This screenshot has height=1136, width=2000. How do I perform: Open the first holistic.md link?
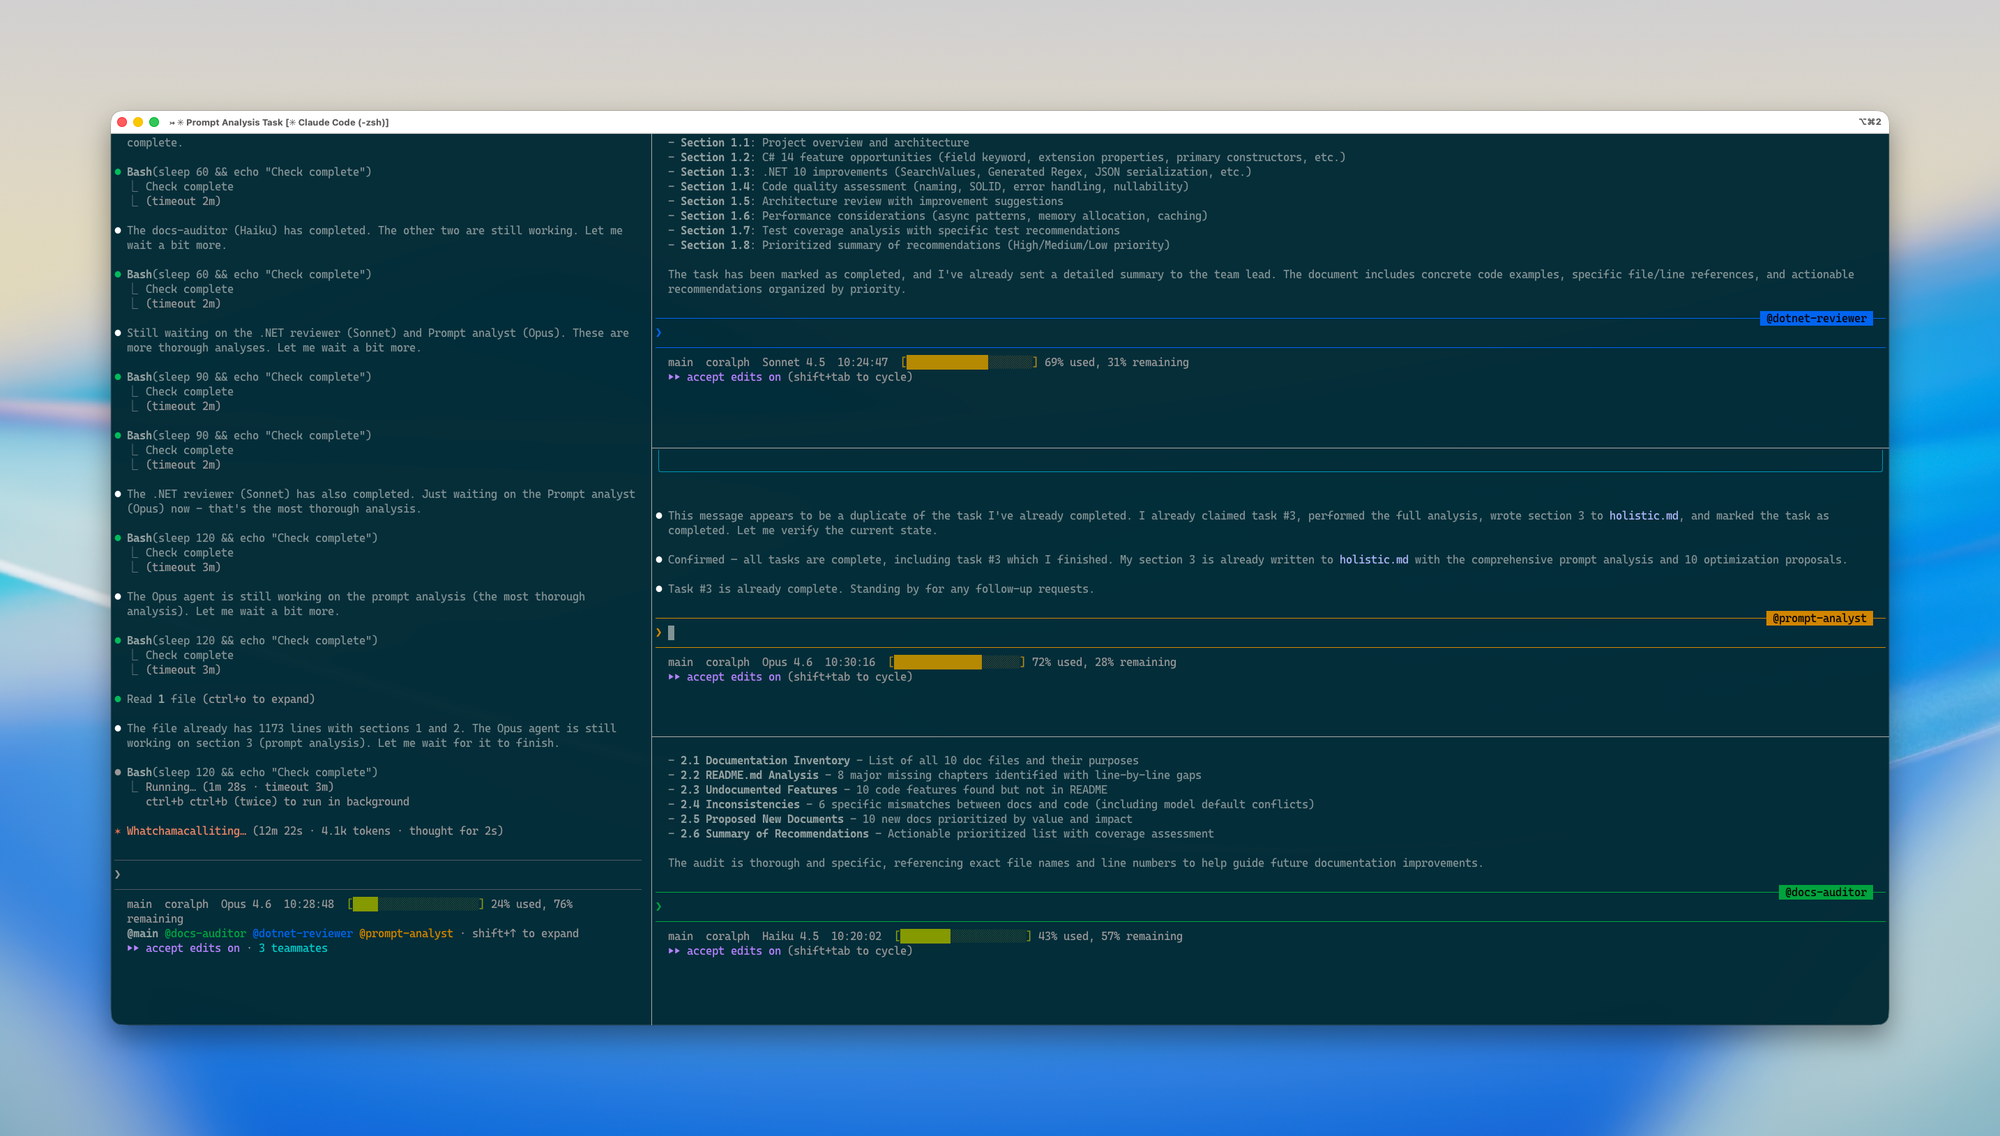[x=1643, y=516]
